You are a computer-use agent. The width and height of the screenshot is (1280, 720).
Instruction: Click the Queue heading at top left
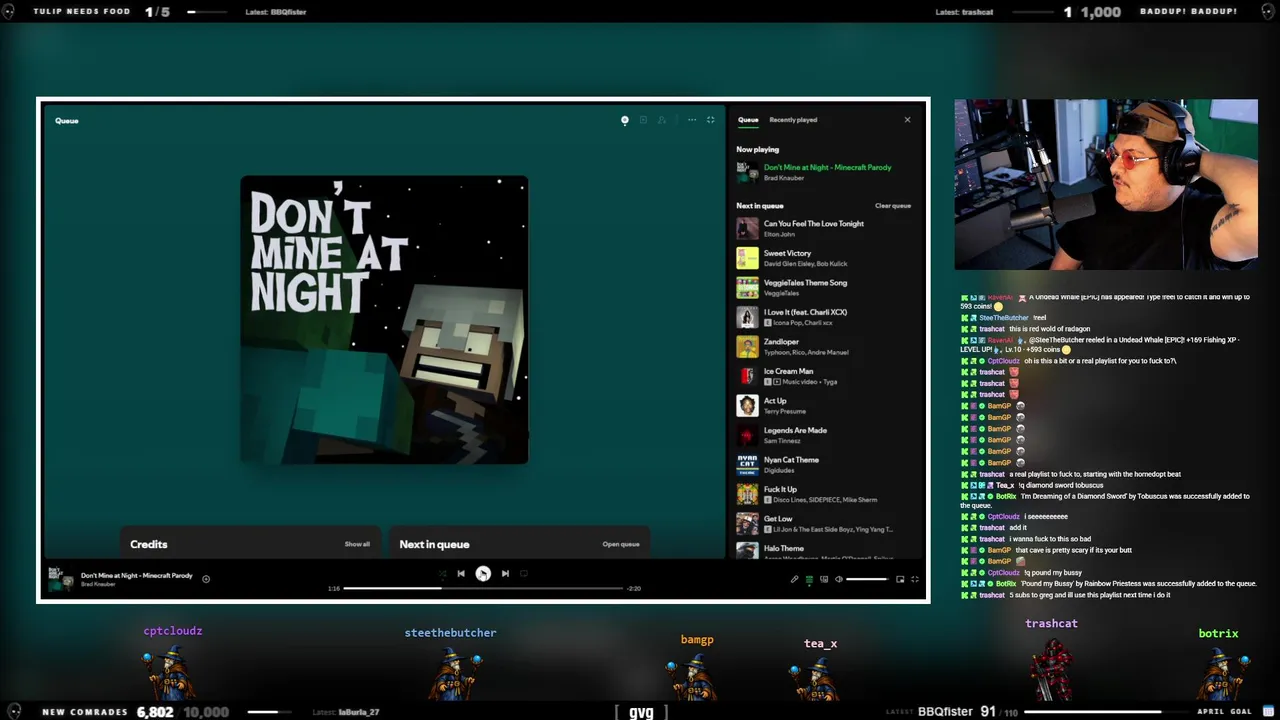(x=66, y=120)
